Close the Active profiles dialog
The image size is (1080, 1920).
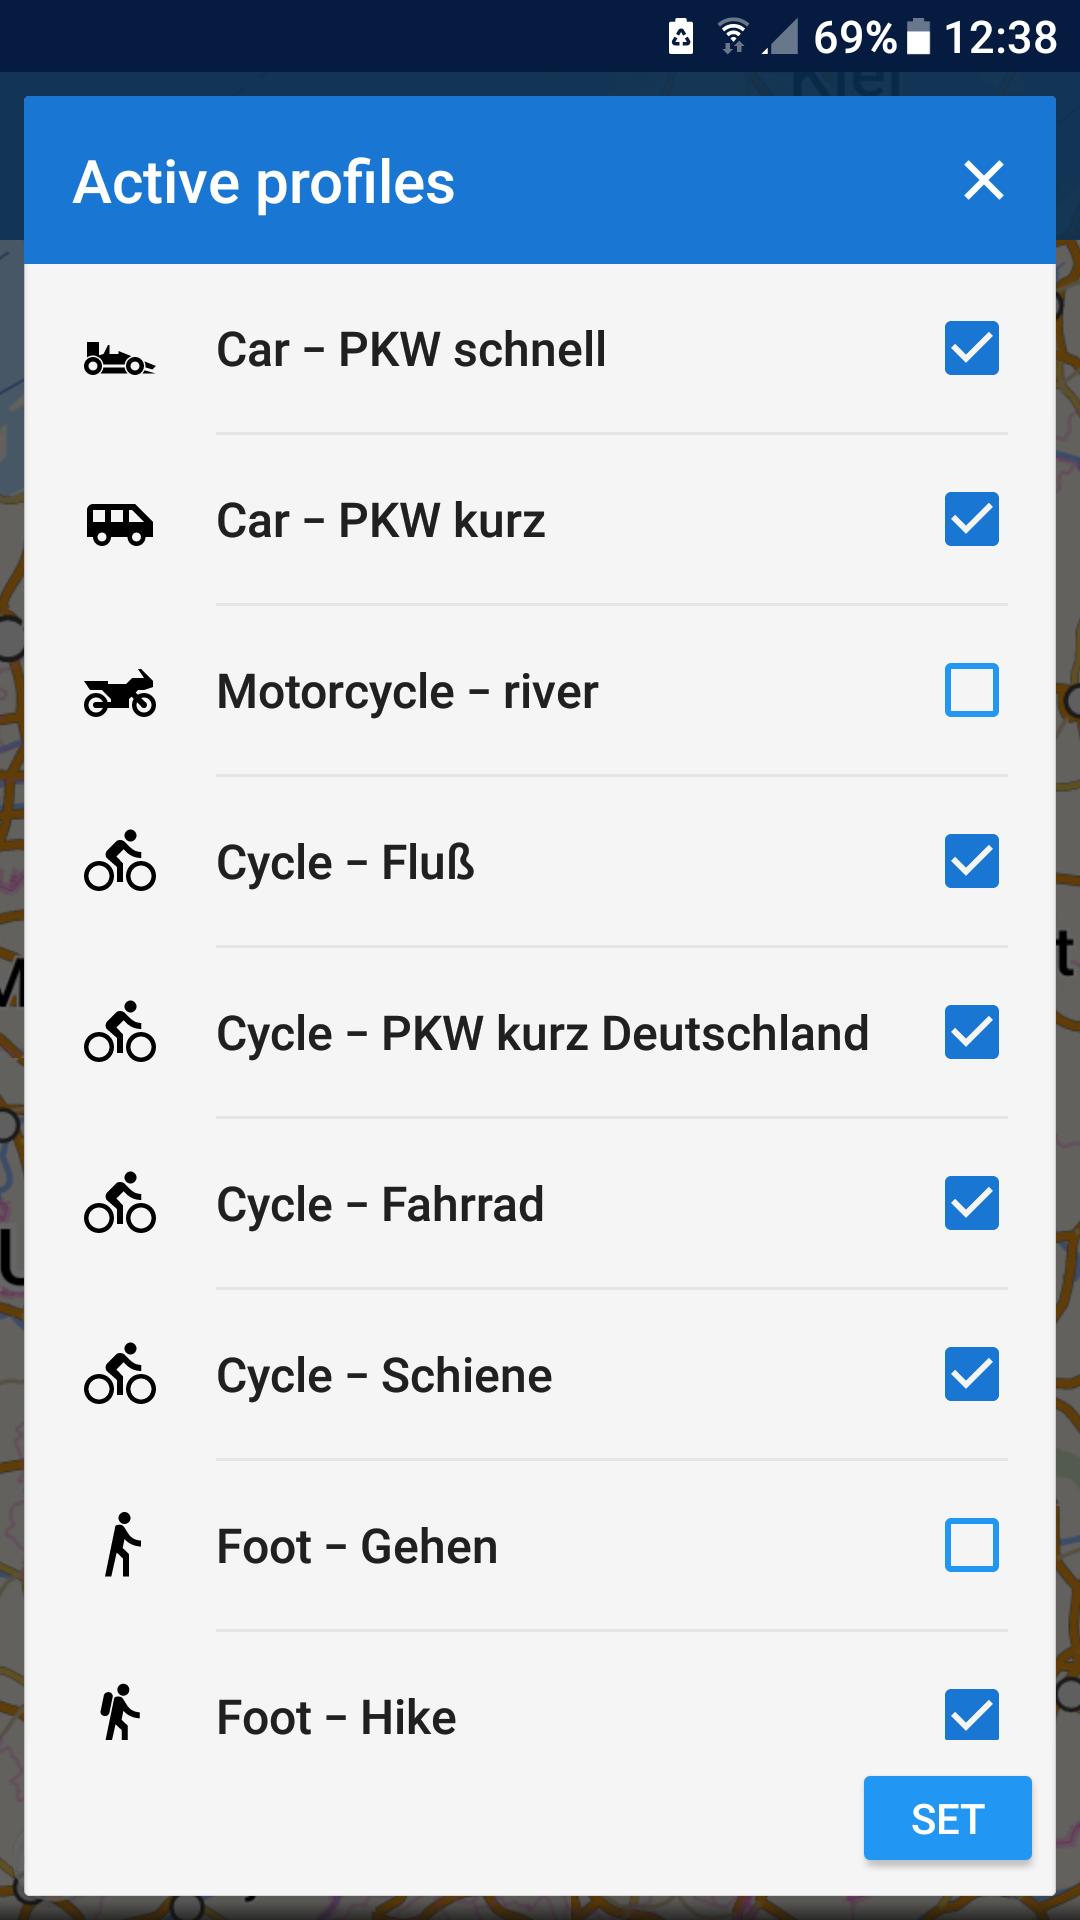984,181
